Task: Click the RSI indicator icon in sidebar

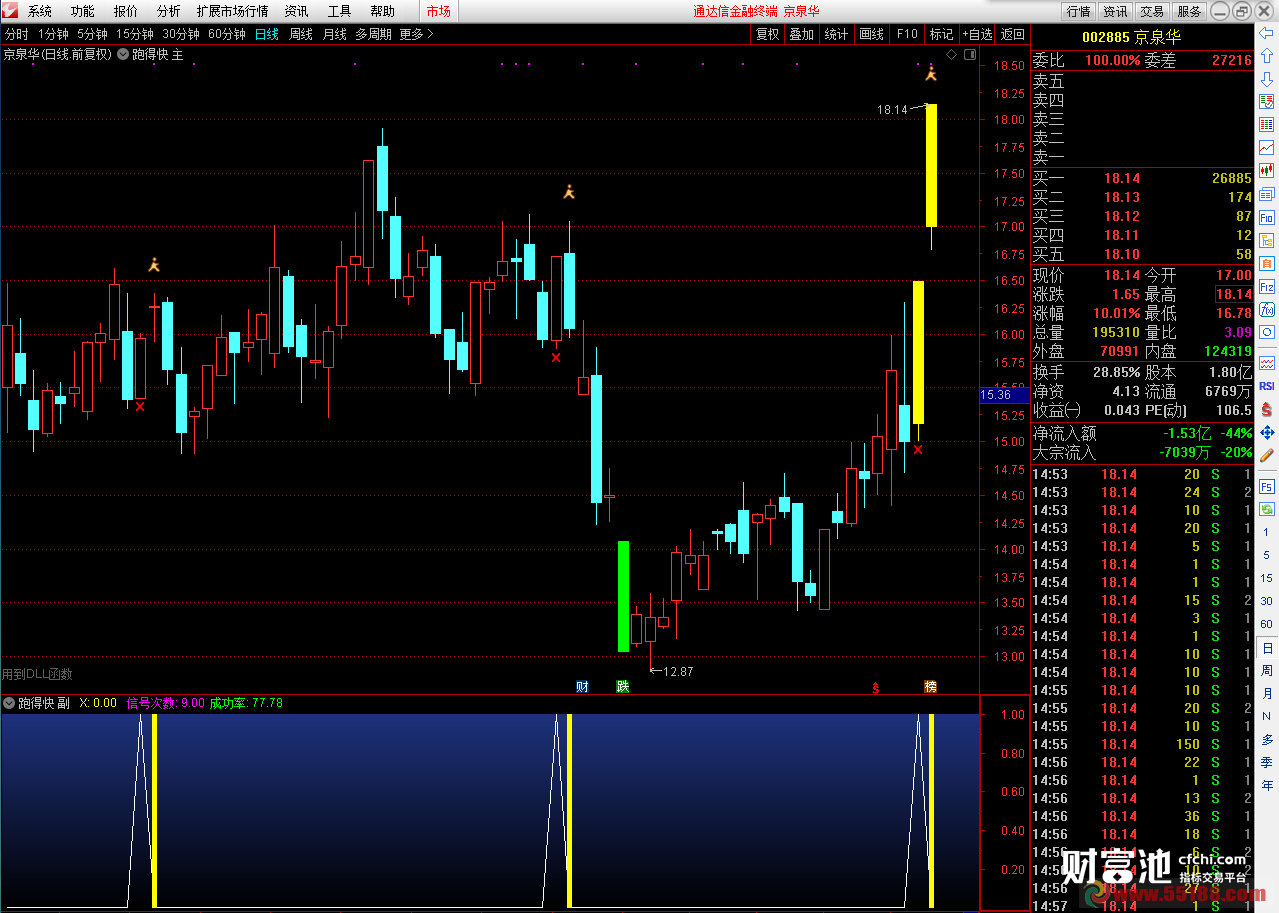Action: point(1266,385)
